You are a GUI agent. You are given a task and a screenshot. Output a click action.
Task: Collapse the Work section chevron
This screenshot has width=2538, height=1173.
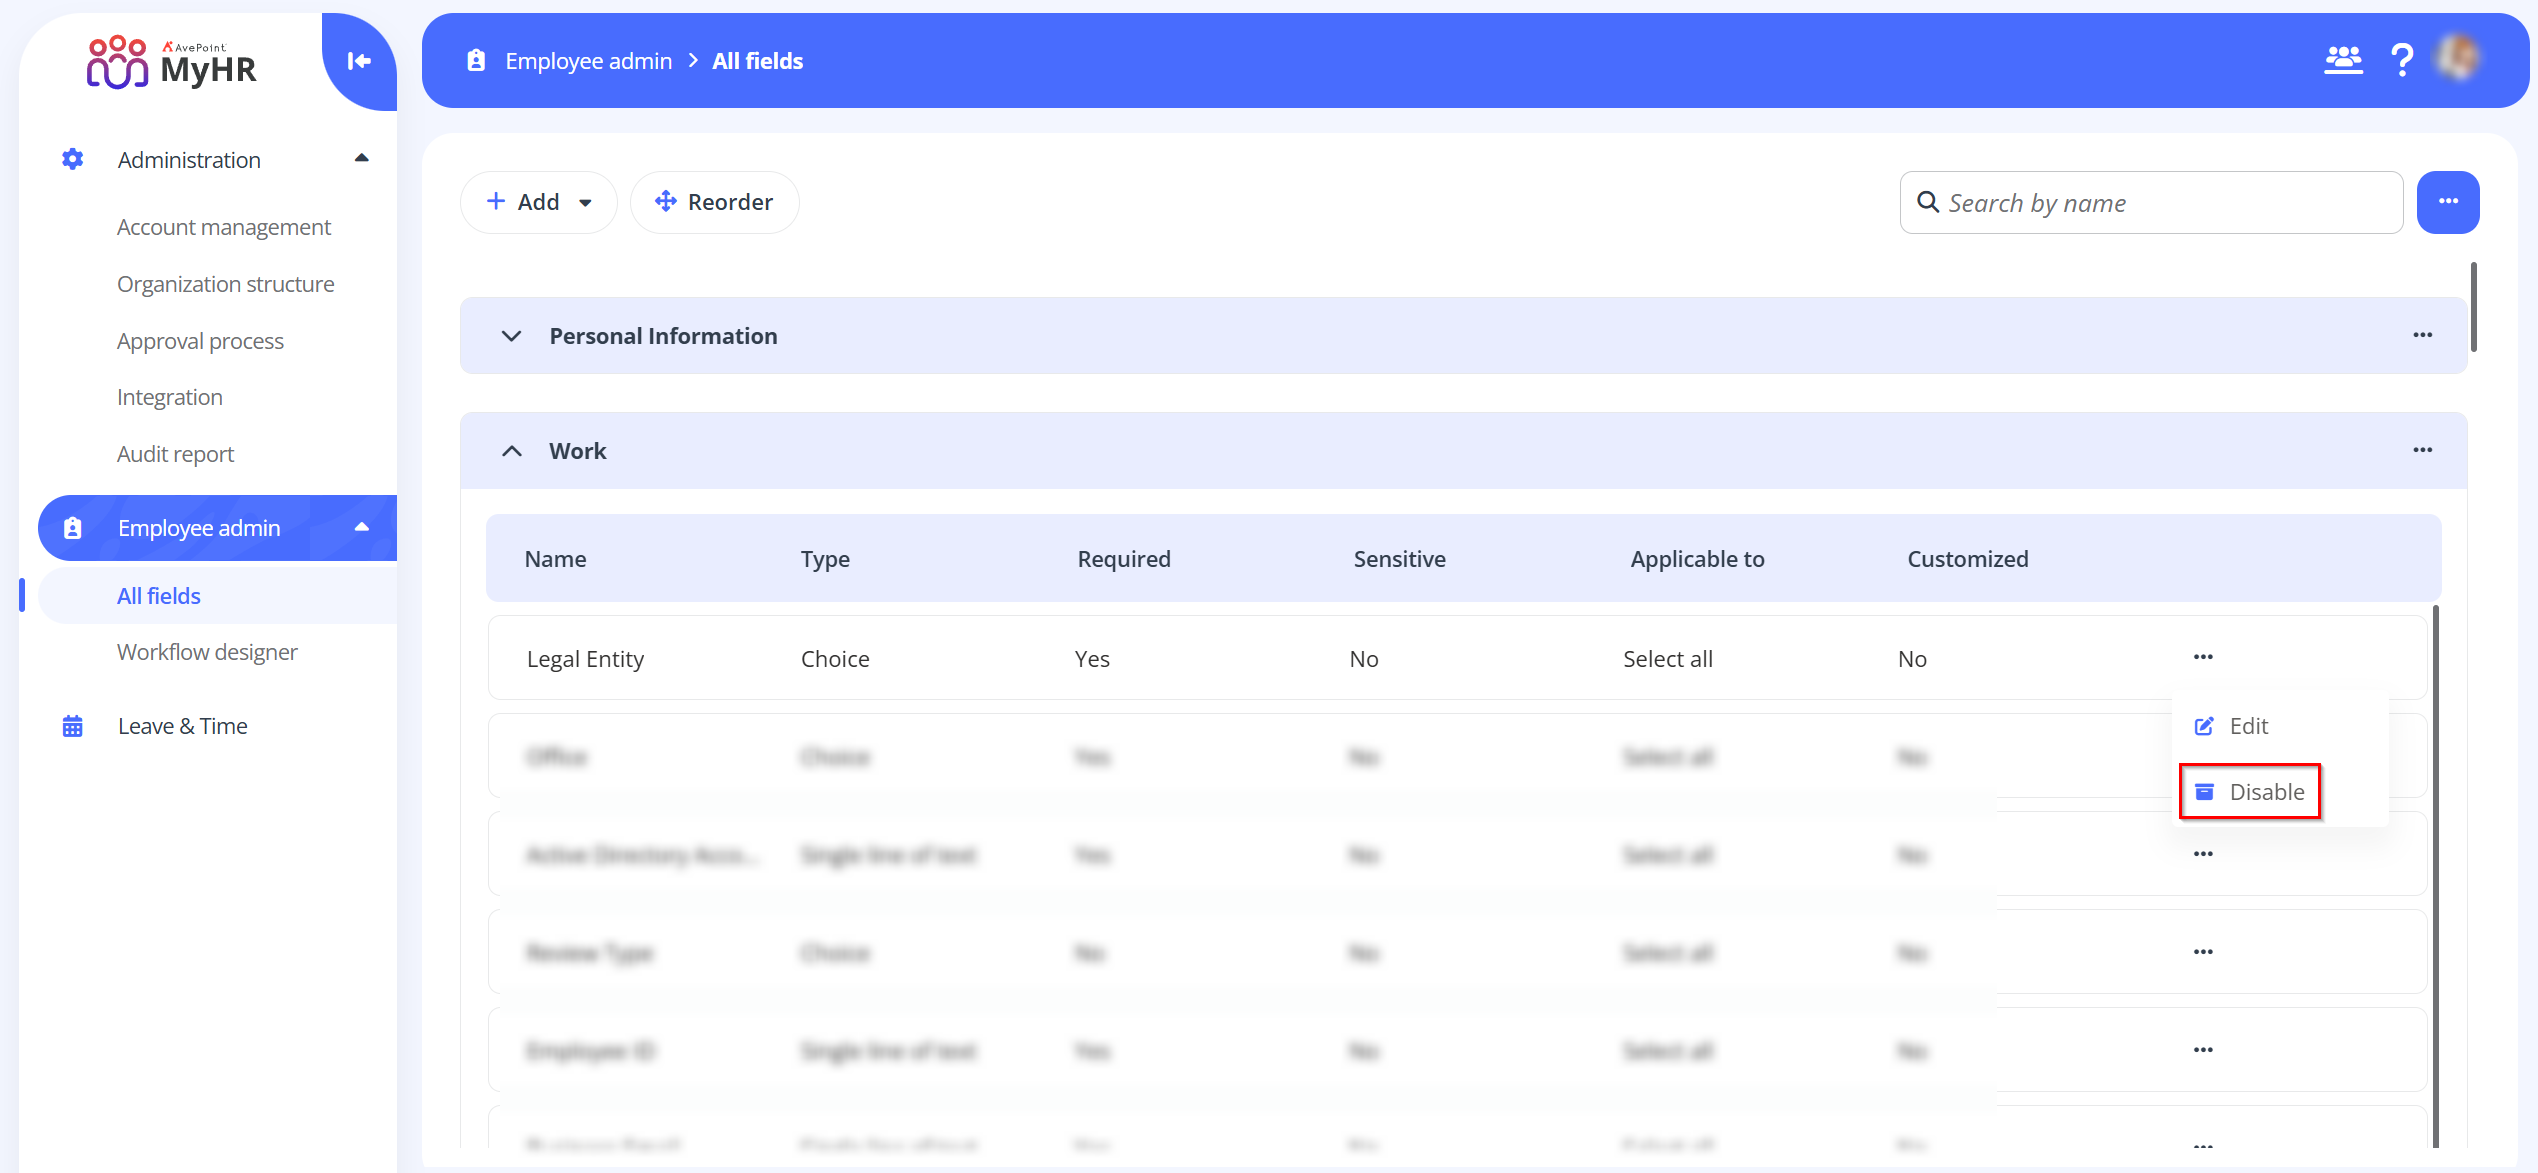511,451
